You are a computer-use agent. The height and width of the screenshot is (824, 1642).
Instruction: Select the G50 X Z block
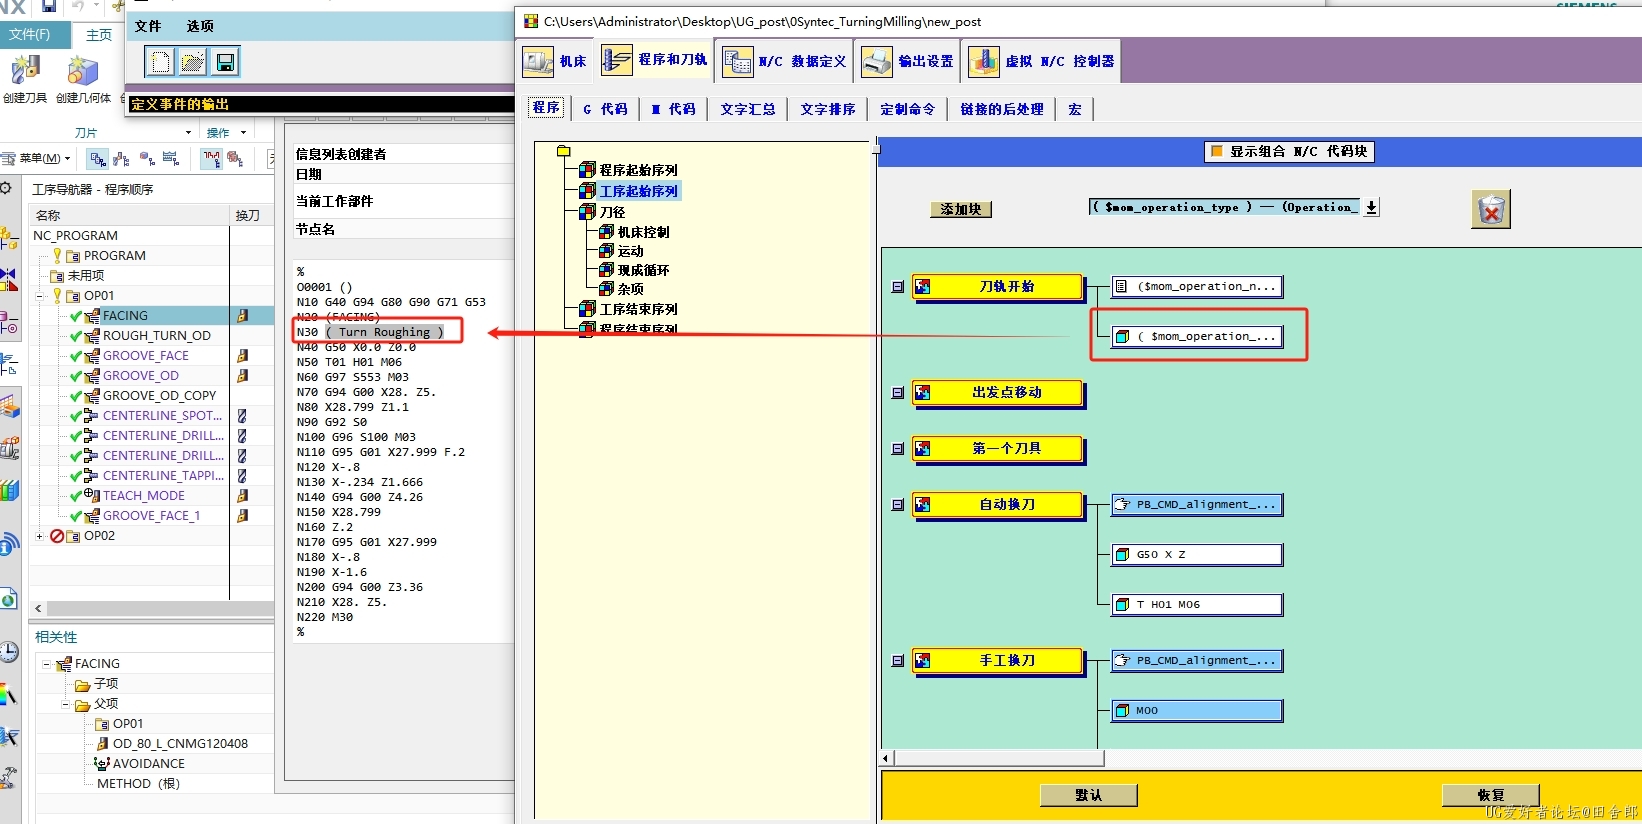coord(1197,555)
